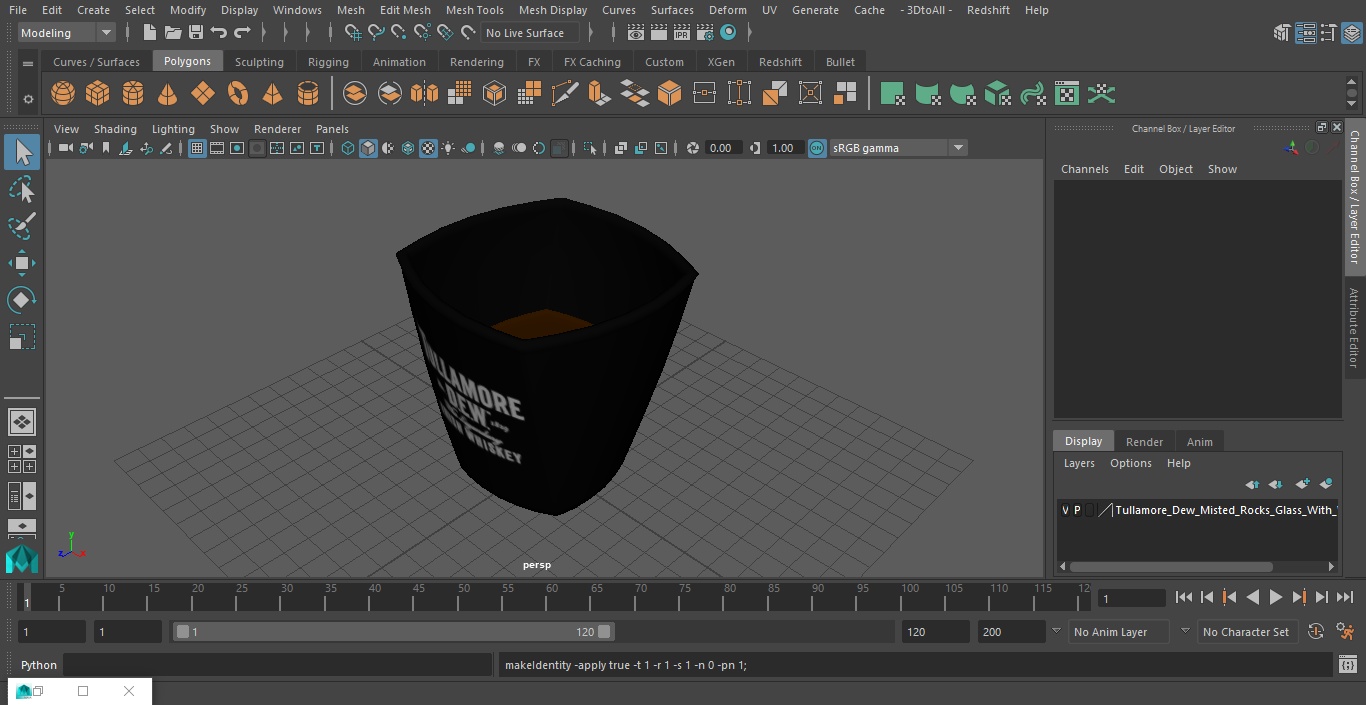This screenshot has width=1366, height=705.
Task: Open the Edit Mesh menu
Action: pyautogui.click(x=405, y=10)
